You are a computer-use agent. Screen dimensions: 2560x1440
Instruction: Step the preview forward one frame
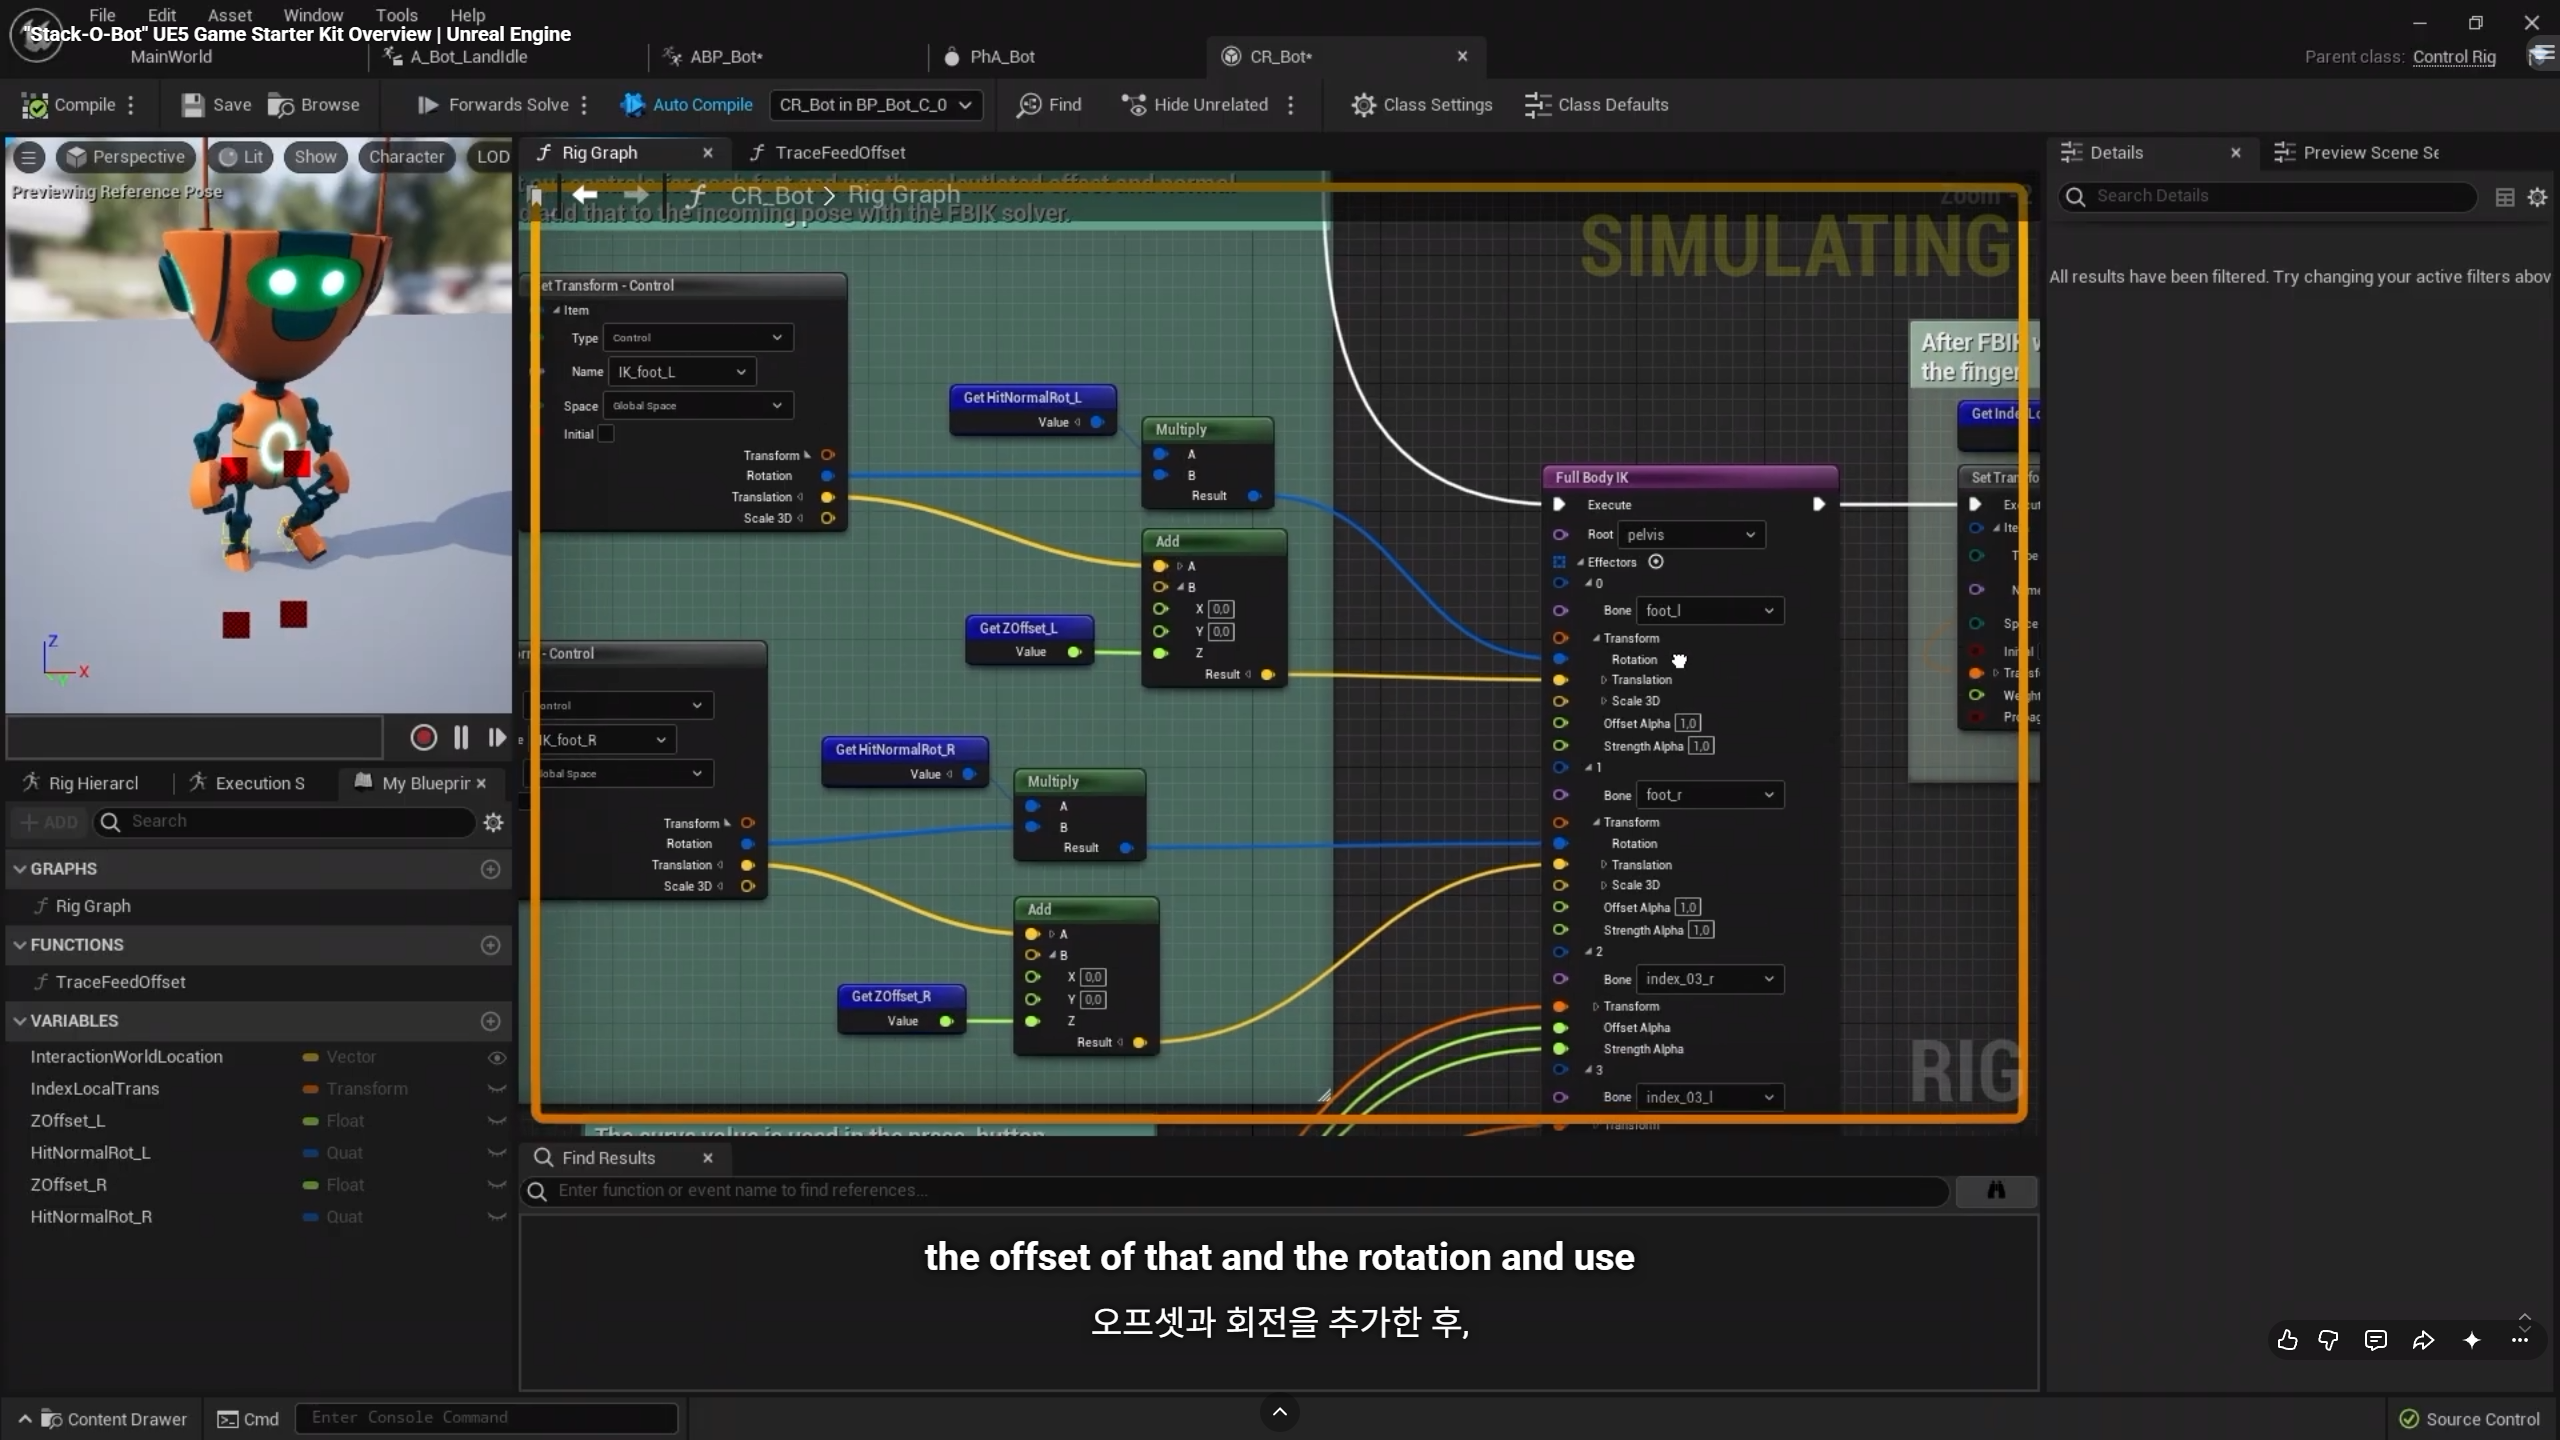tap(496, 737)
